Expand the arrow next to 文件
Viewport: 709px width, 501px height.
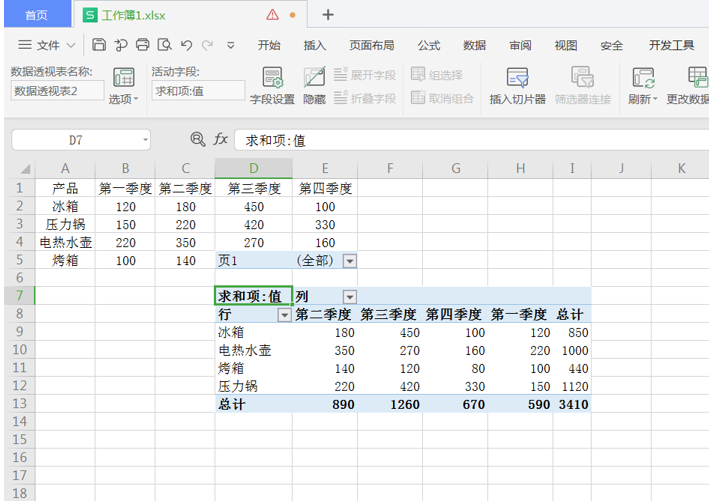coord(71,45)
